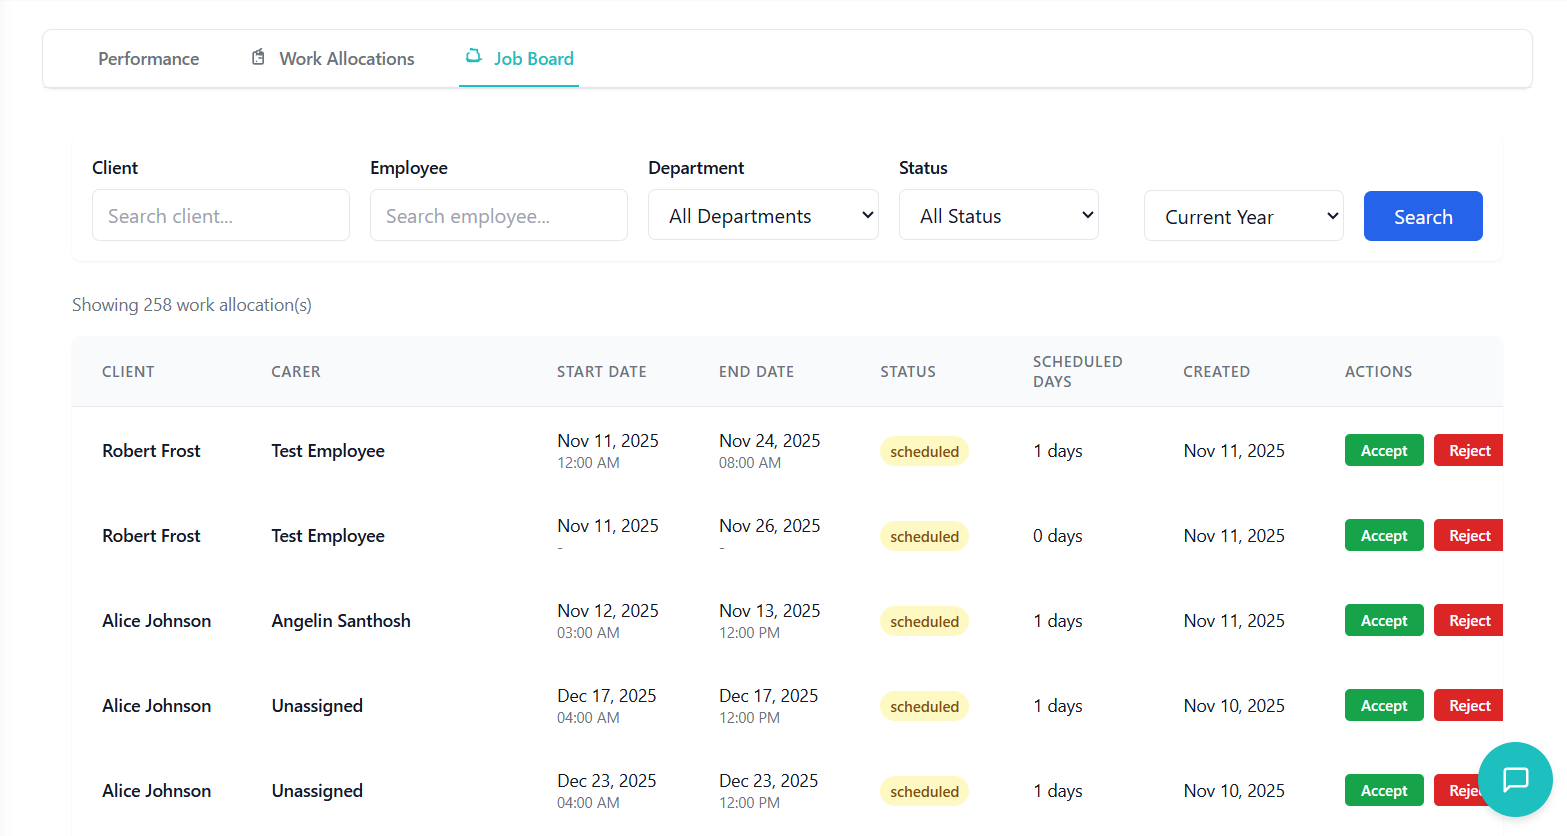Click the scheduled status badge in first row
Viewport: 1567px width, 836px height.
click(x=924, y=452)
